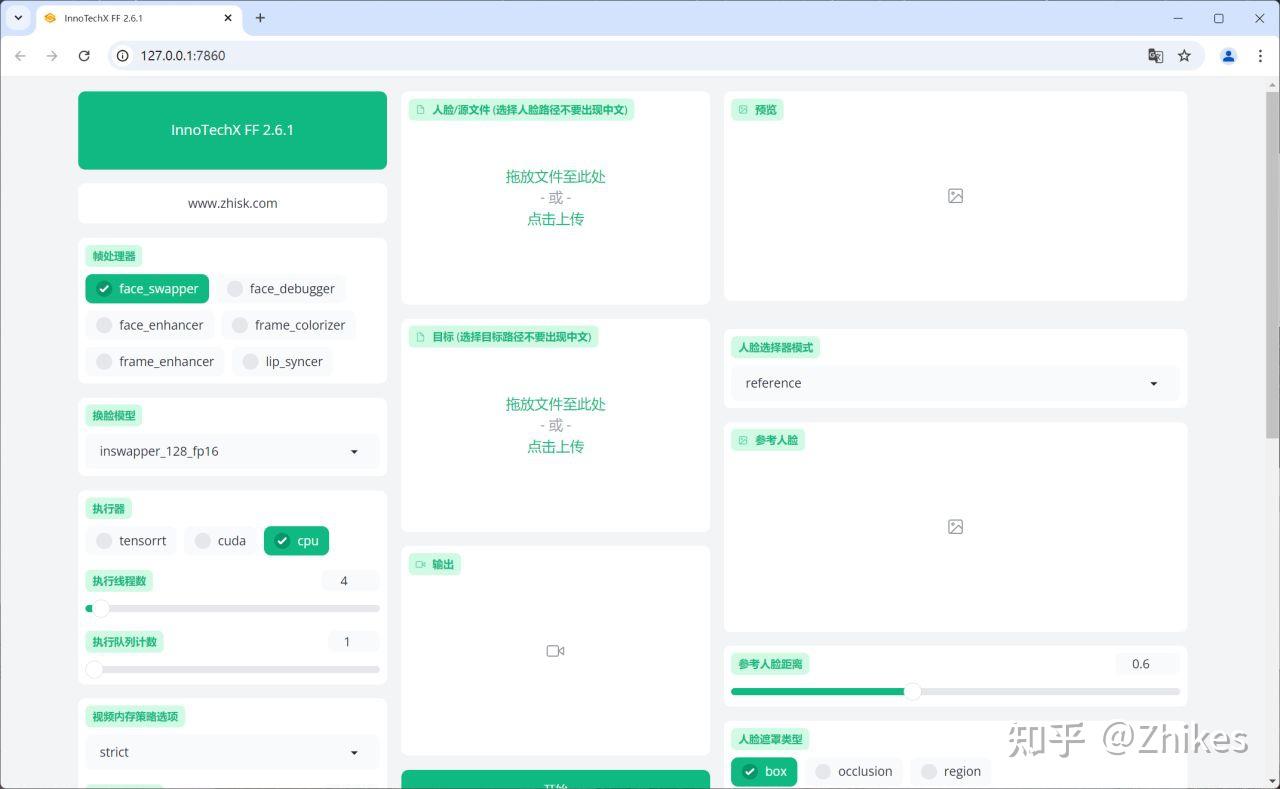
Task: Open the Chrome profile avatar icon
Action: 1228,56
